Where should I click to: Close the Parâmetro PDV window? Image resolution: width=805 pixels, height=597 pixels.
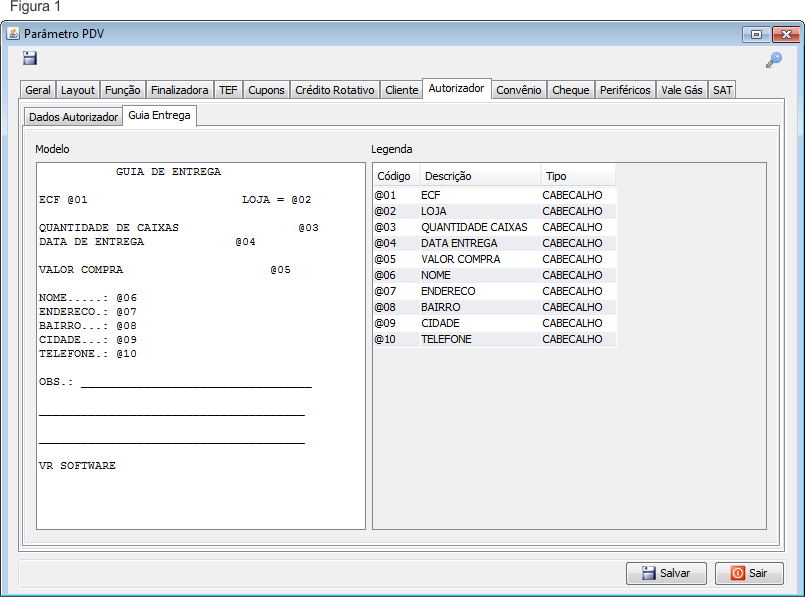786,34
